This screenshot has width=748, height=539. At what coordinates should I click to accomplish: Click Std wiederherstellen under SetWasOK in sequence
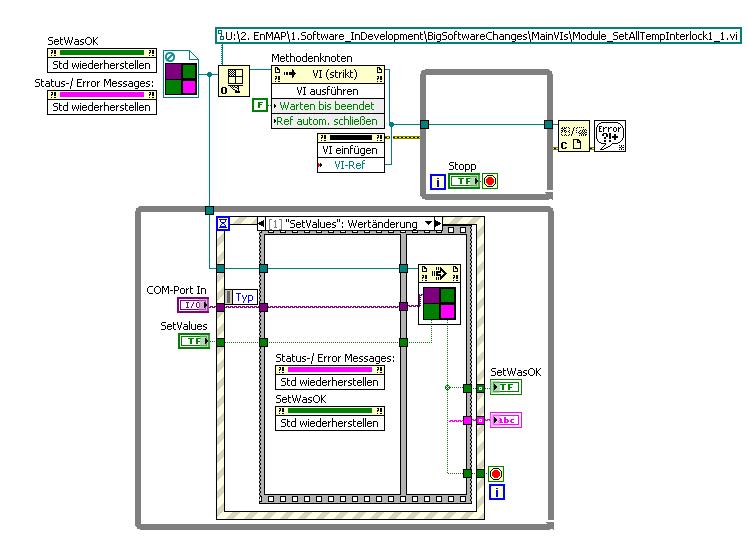click(330, 423)
